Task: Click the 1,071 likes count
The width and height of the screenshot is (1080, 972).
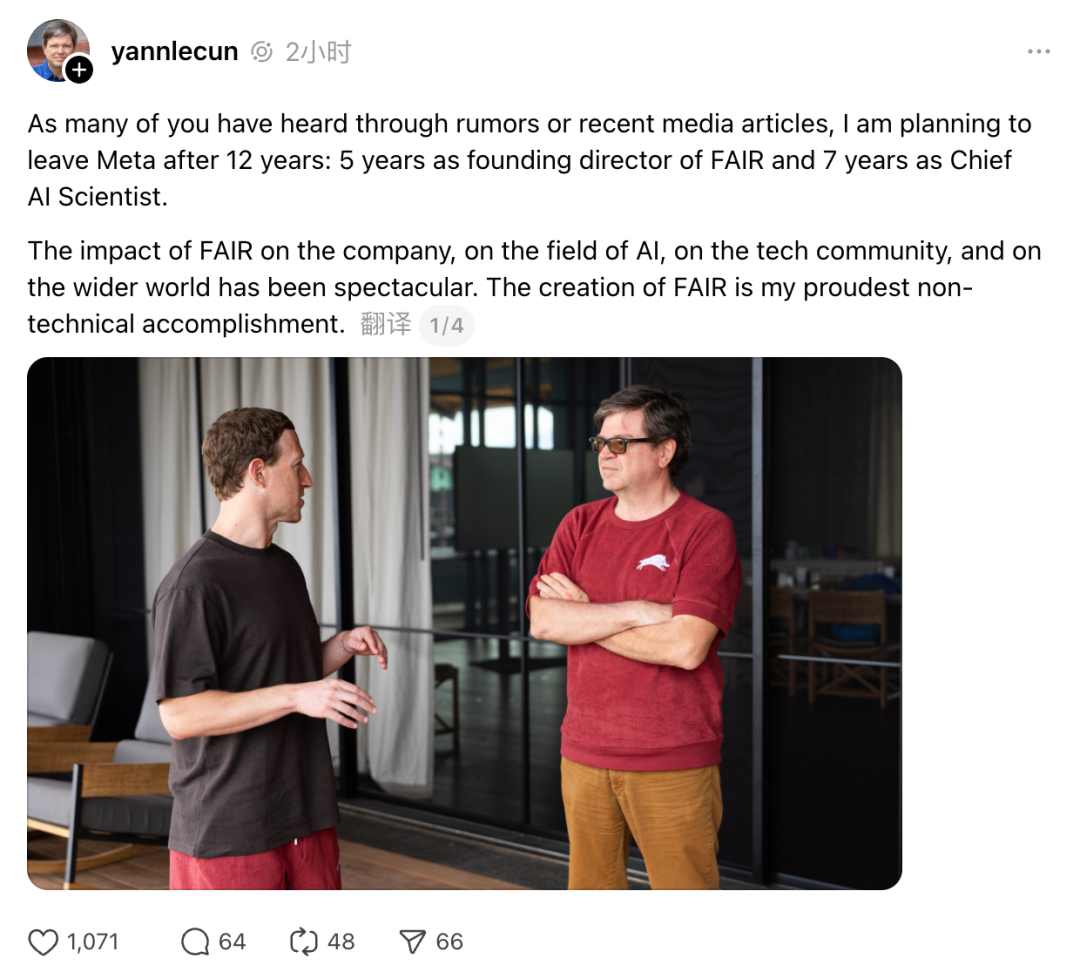Action: point(91,941)
